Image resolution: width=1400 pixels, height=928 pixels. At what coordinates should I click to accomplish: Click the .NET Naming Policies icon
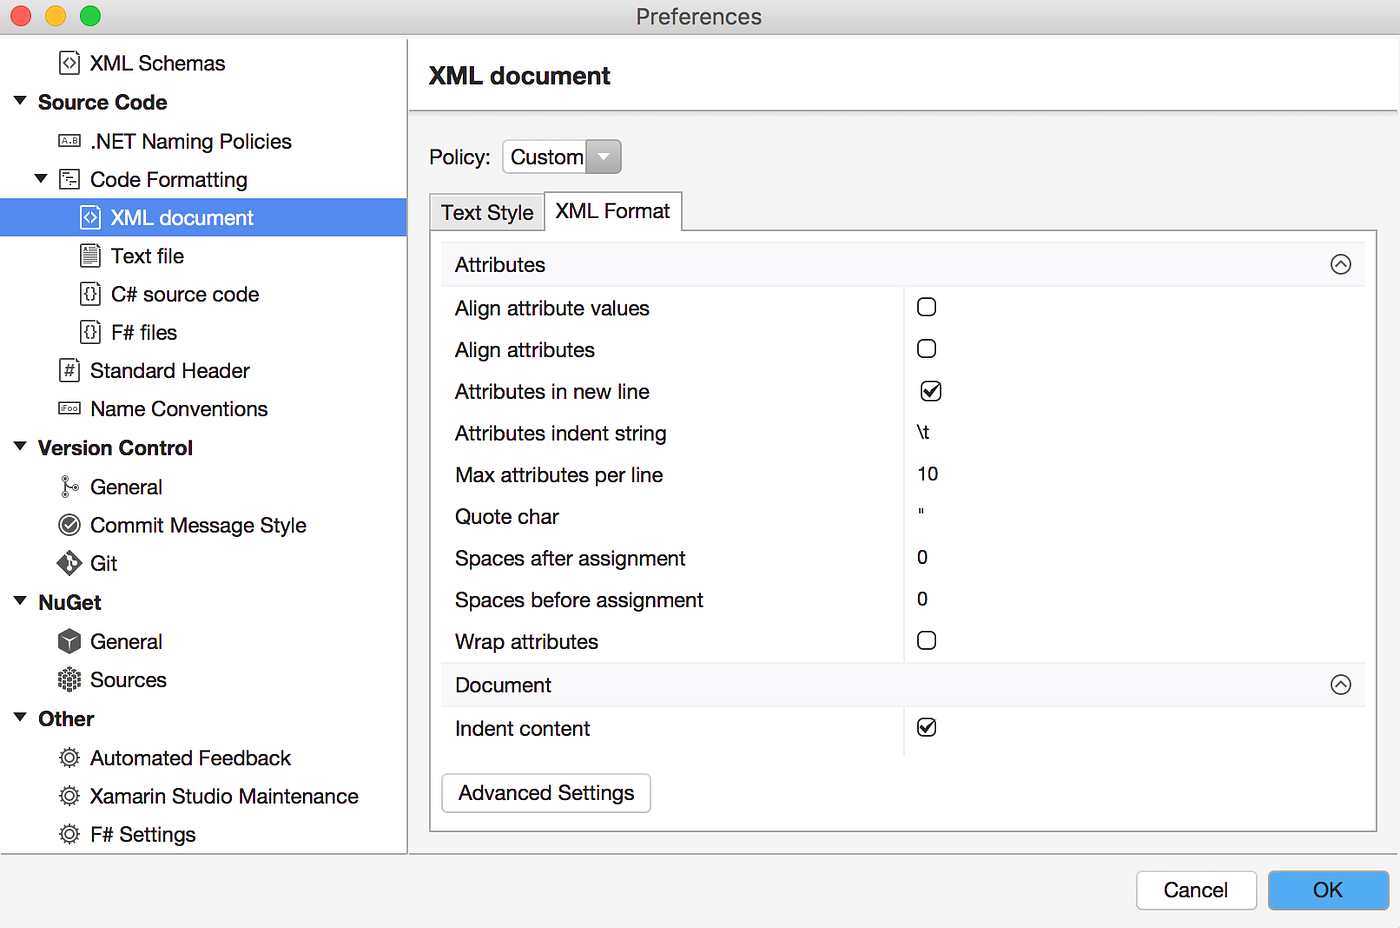click(x=68, y=141)
